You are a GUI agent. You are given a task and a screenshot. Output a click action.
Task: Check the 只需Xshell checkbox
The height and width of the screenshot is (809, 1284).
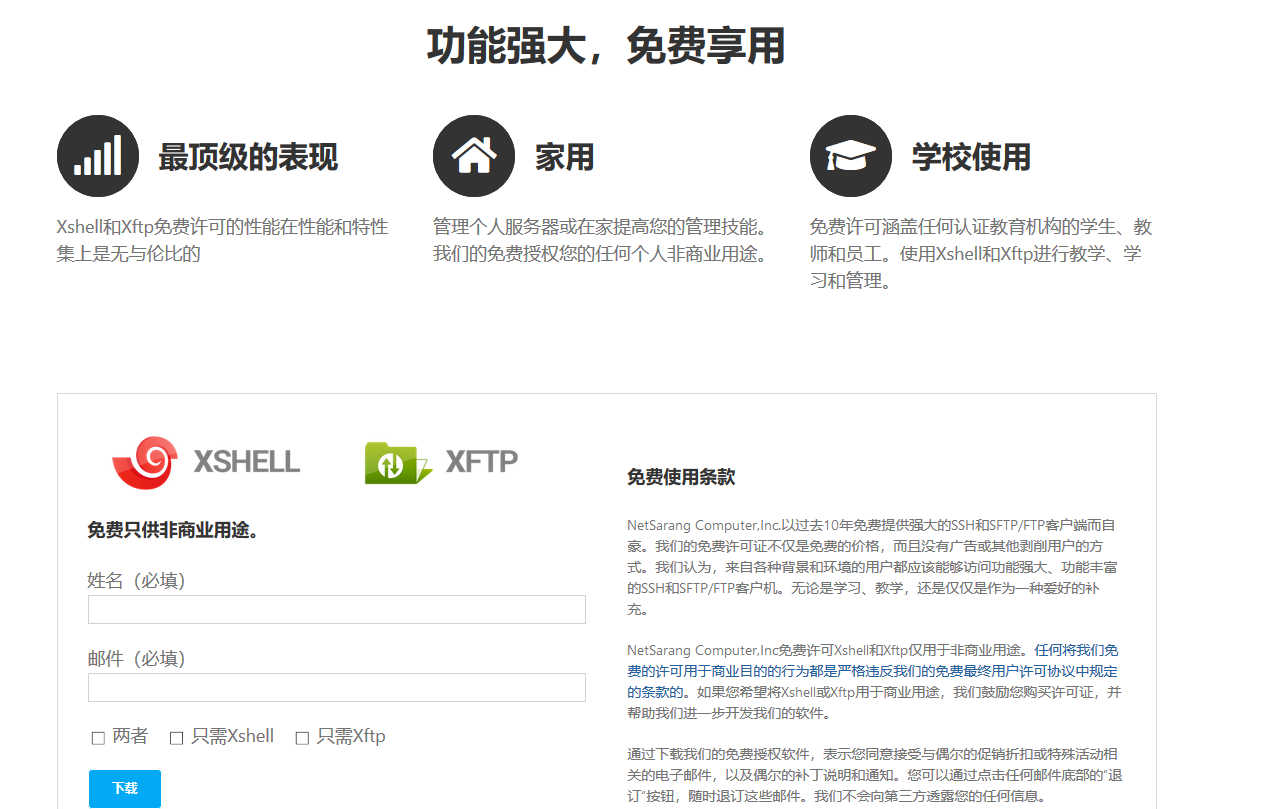coord(176,738)
